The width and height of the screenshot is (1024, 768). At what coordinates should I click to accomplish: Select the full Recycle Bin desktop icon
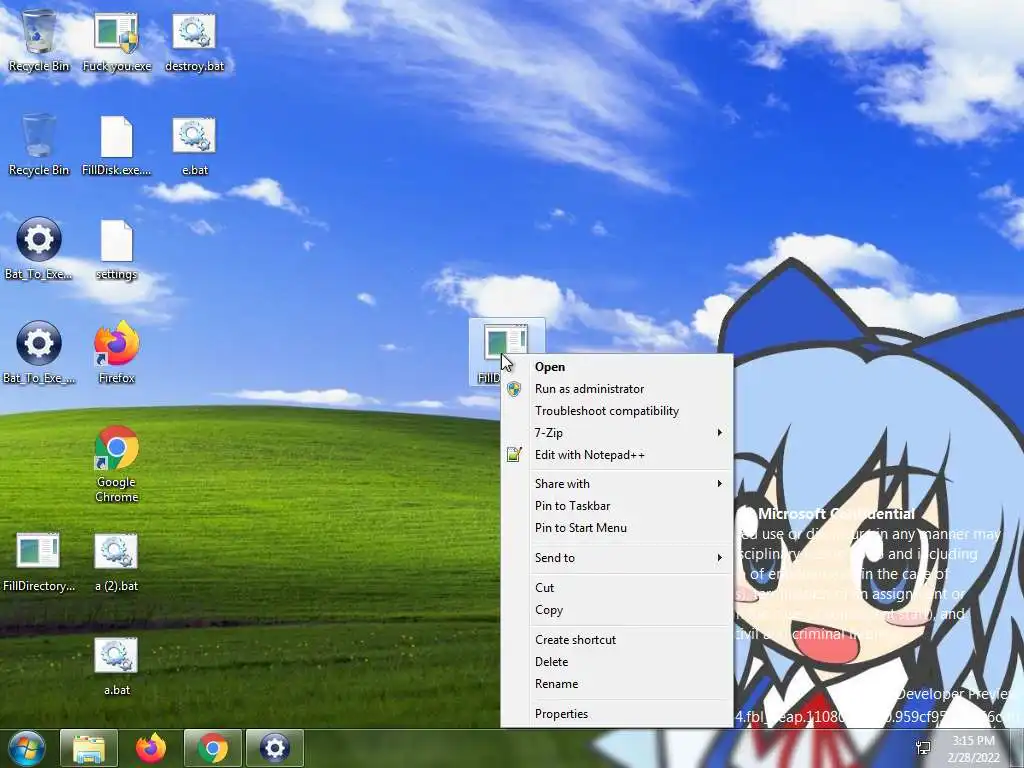39,40
